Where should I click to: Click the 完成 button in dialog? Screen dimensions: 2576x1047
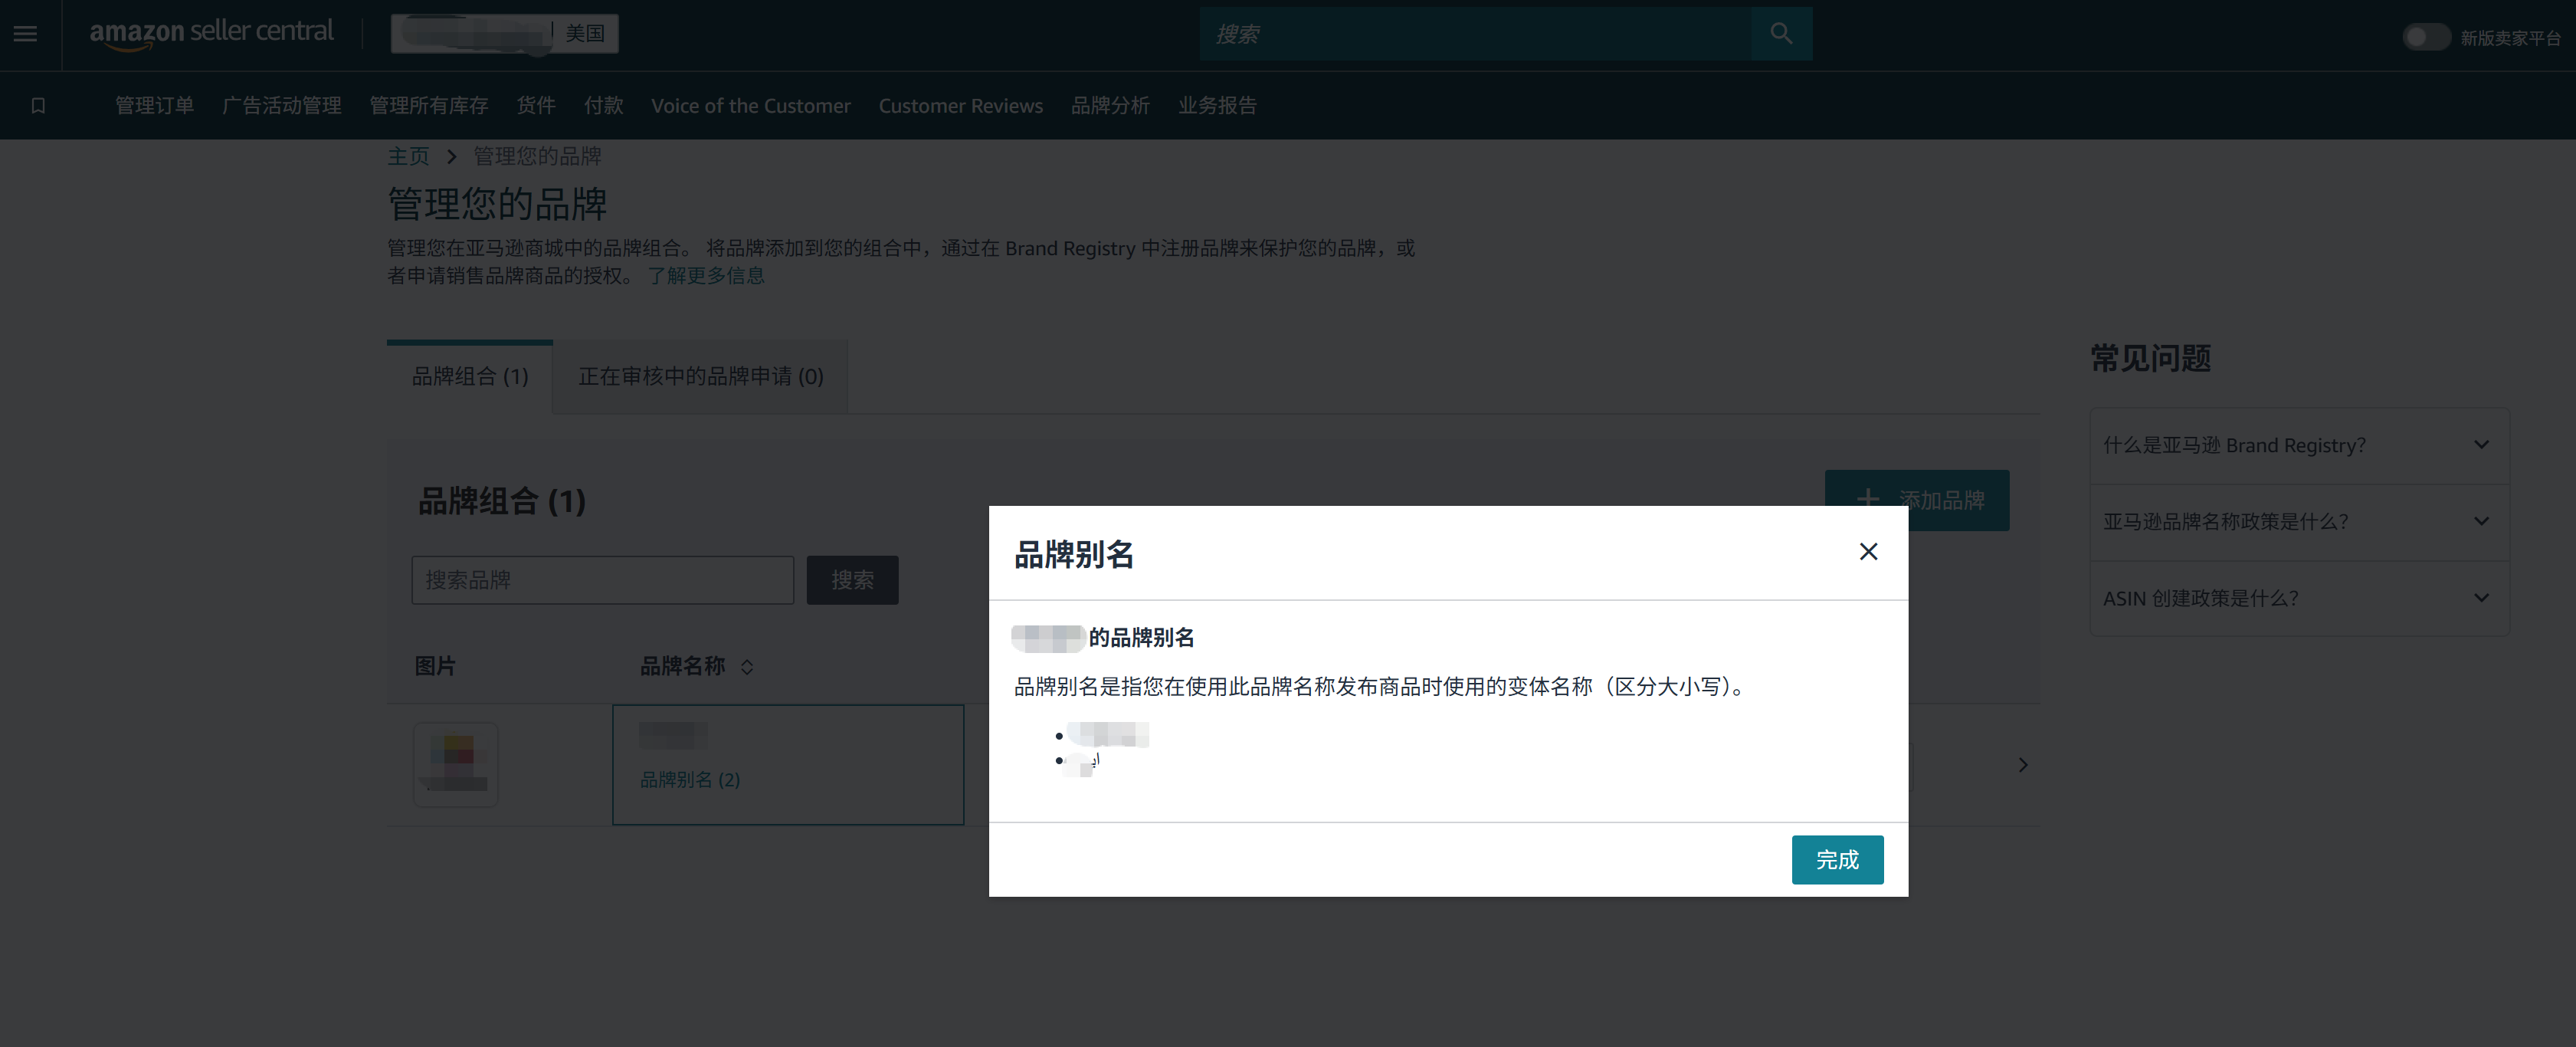pos(1836,860)
